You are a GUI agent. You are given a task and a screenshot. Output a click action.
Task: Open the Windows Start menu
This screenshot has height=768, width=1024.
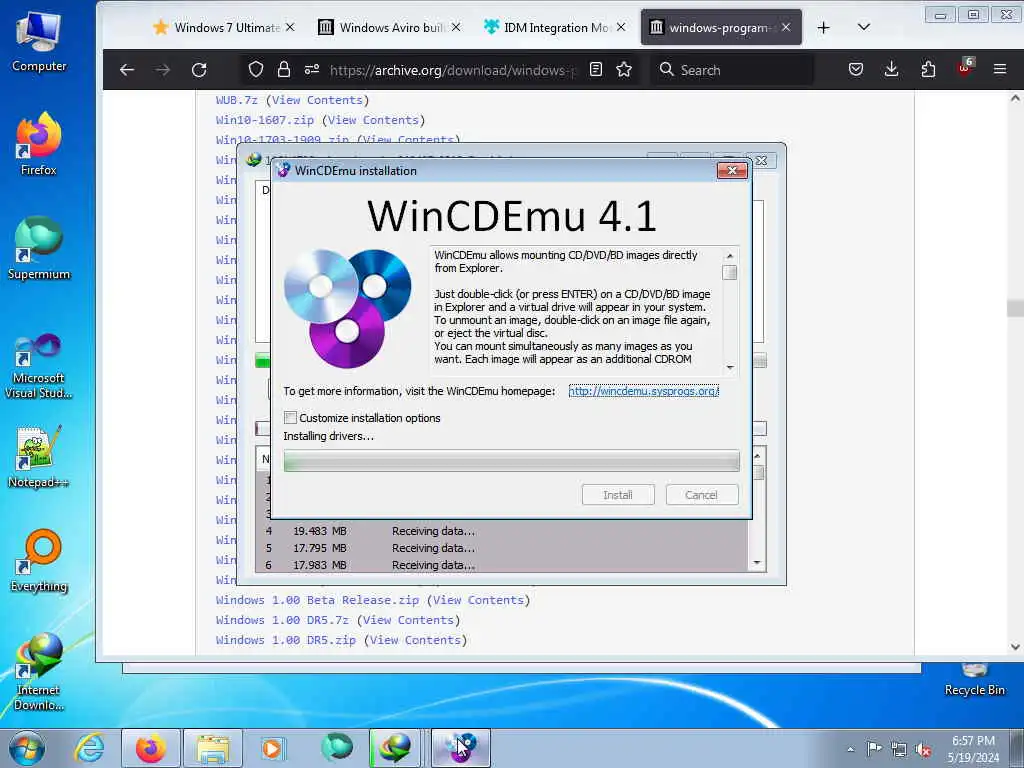27,748
